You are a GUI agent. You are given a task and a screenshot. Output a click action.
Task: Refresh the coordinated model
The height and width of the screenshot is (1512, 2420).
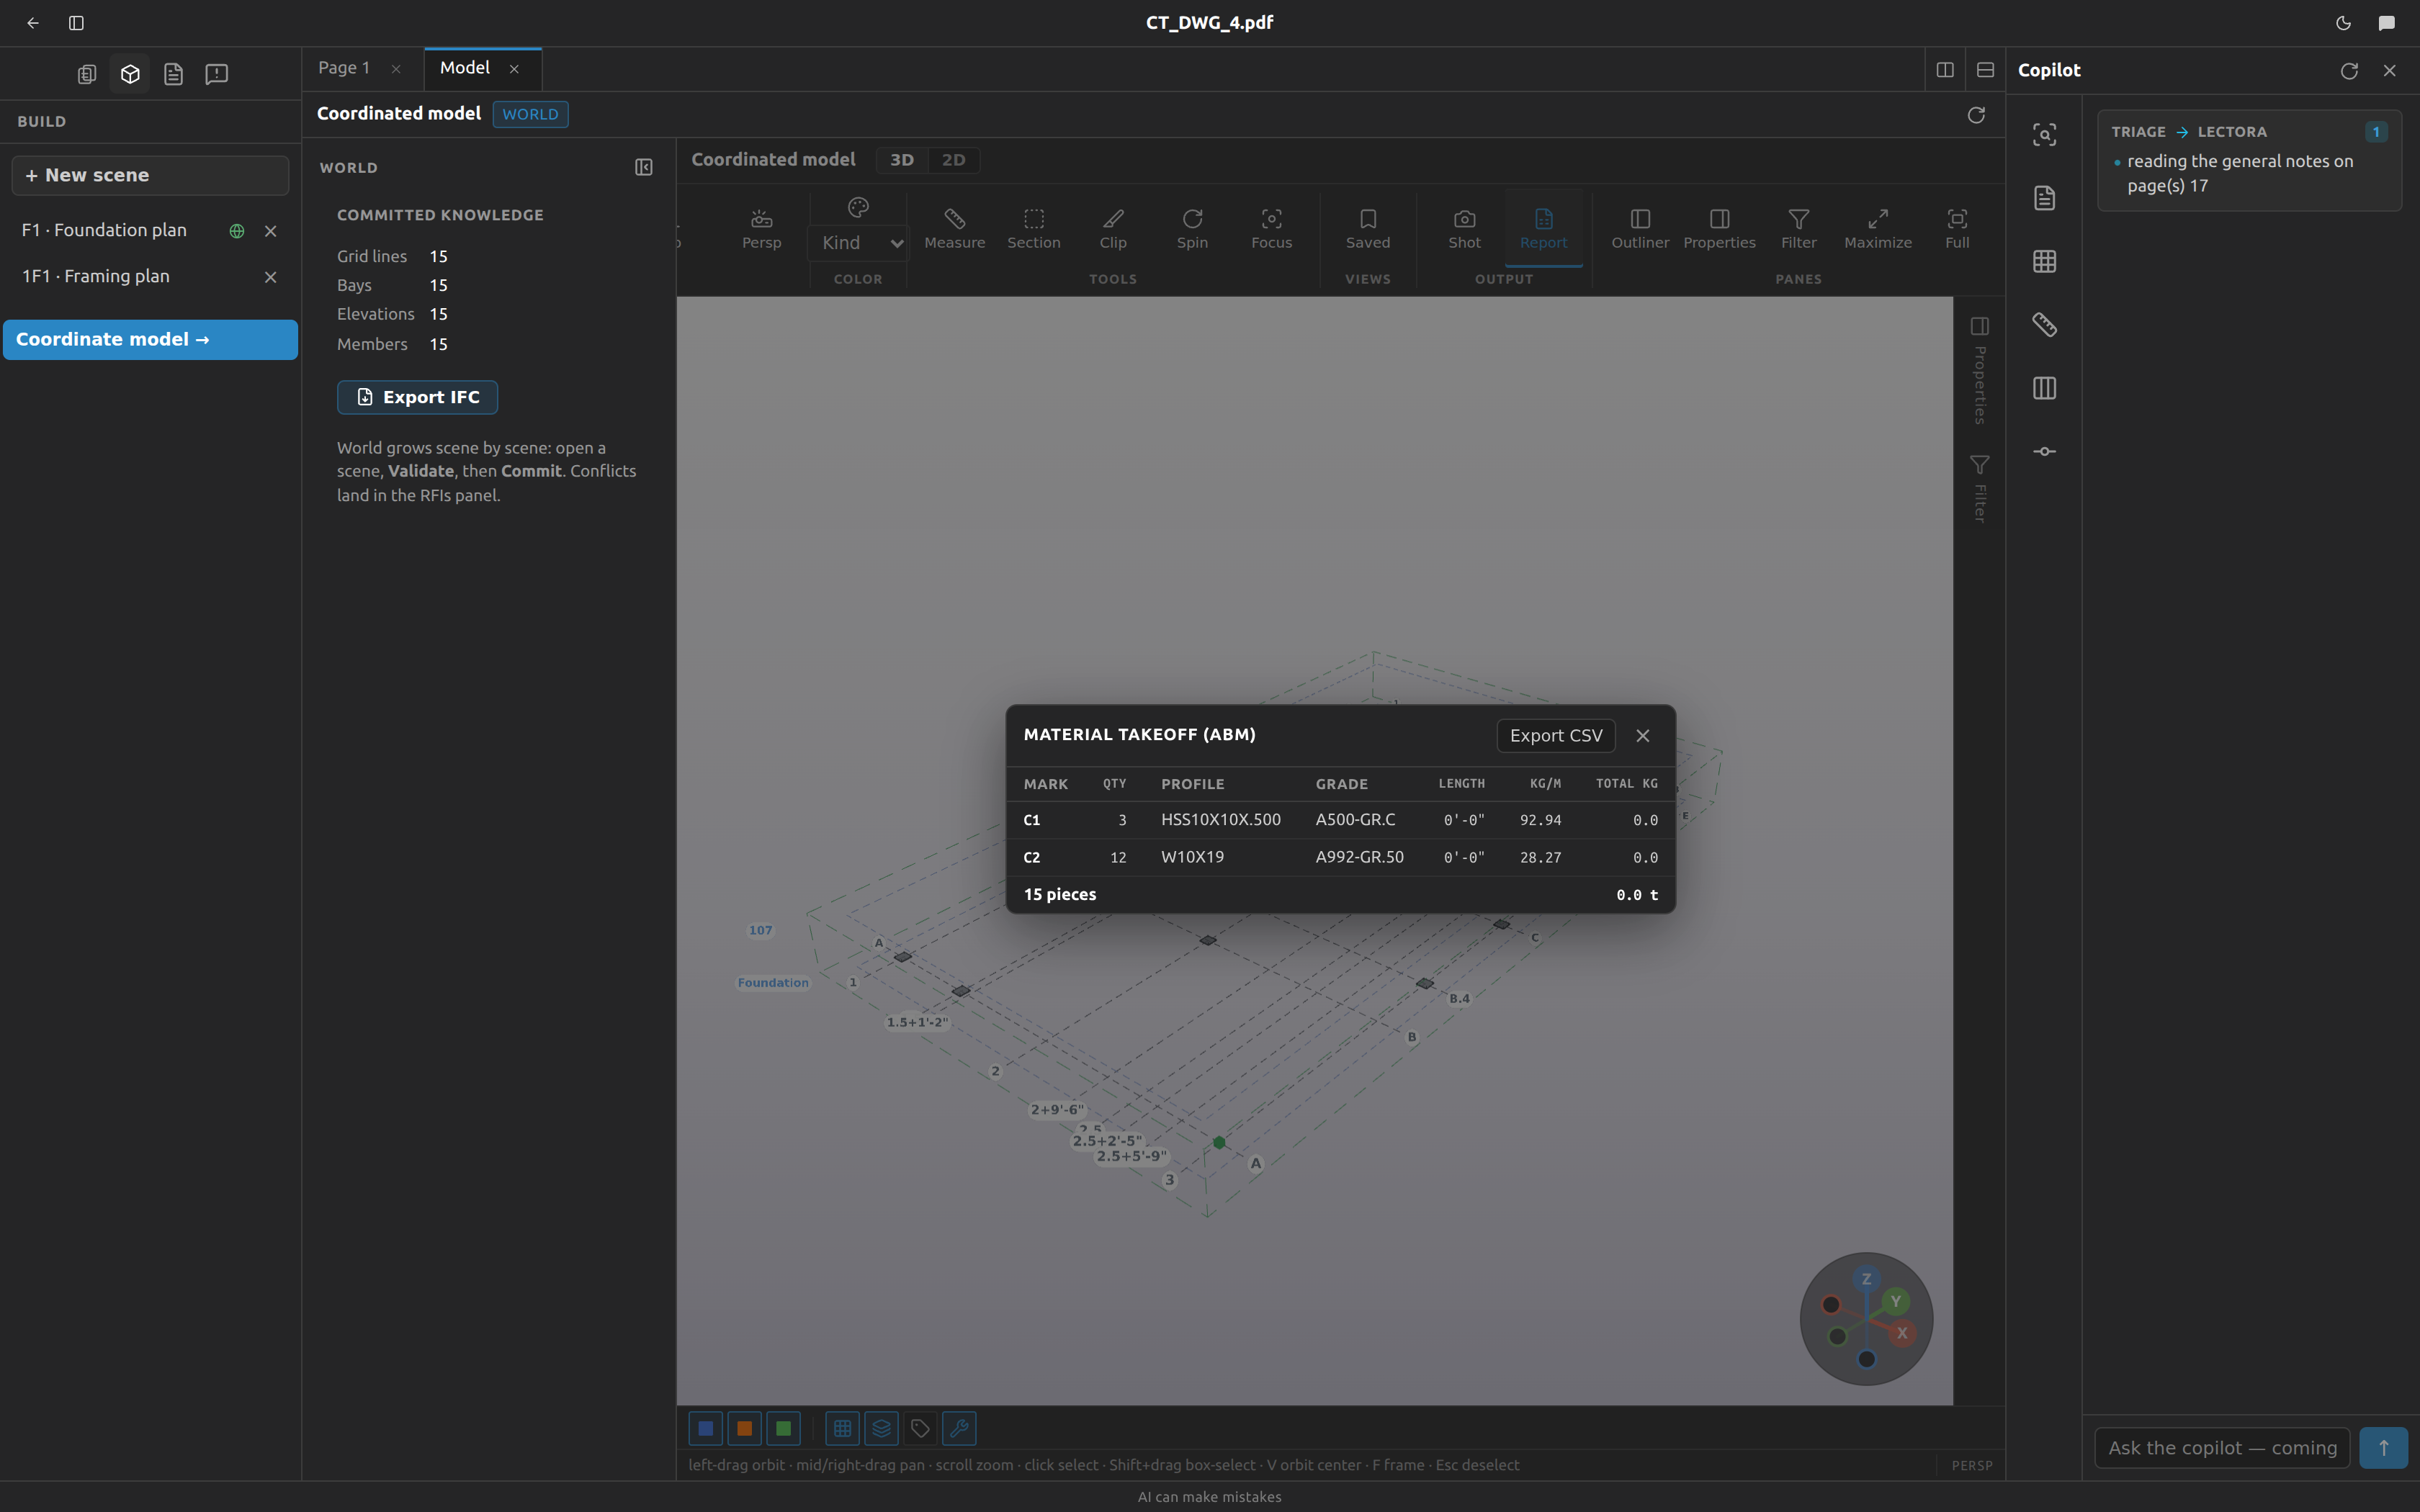1976,115
